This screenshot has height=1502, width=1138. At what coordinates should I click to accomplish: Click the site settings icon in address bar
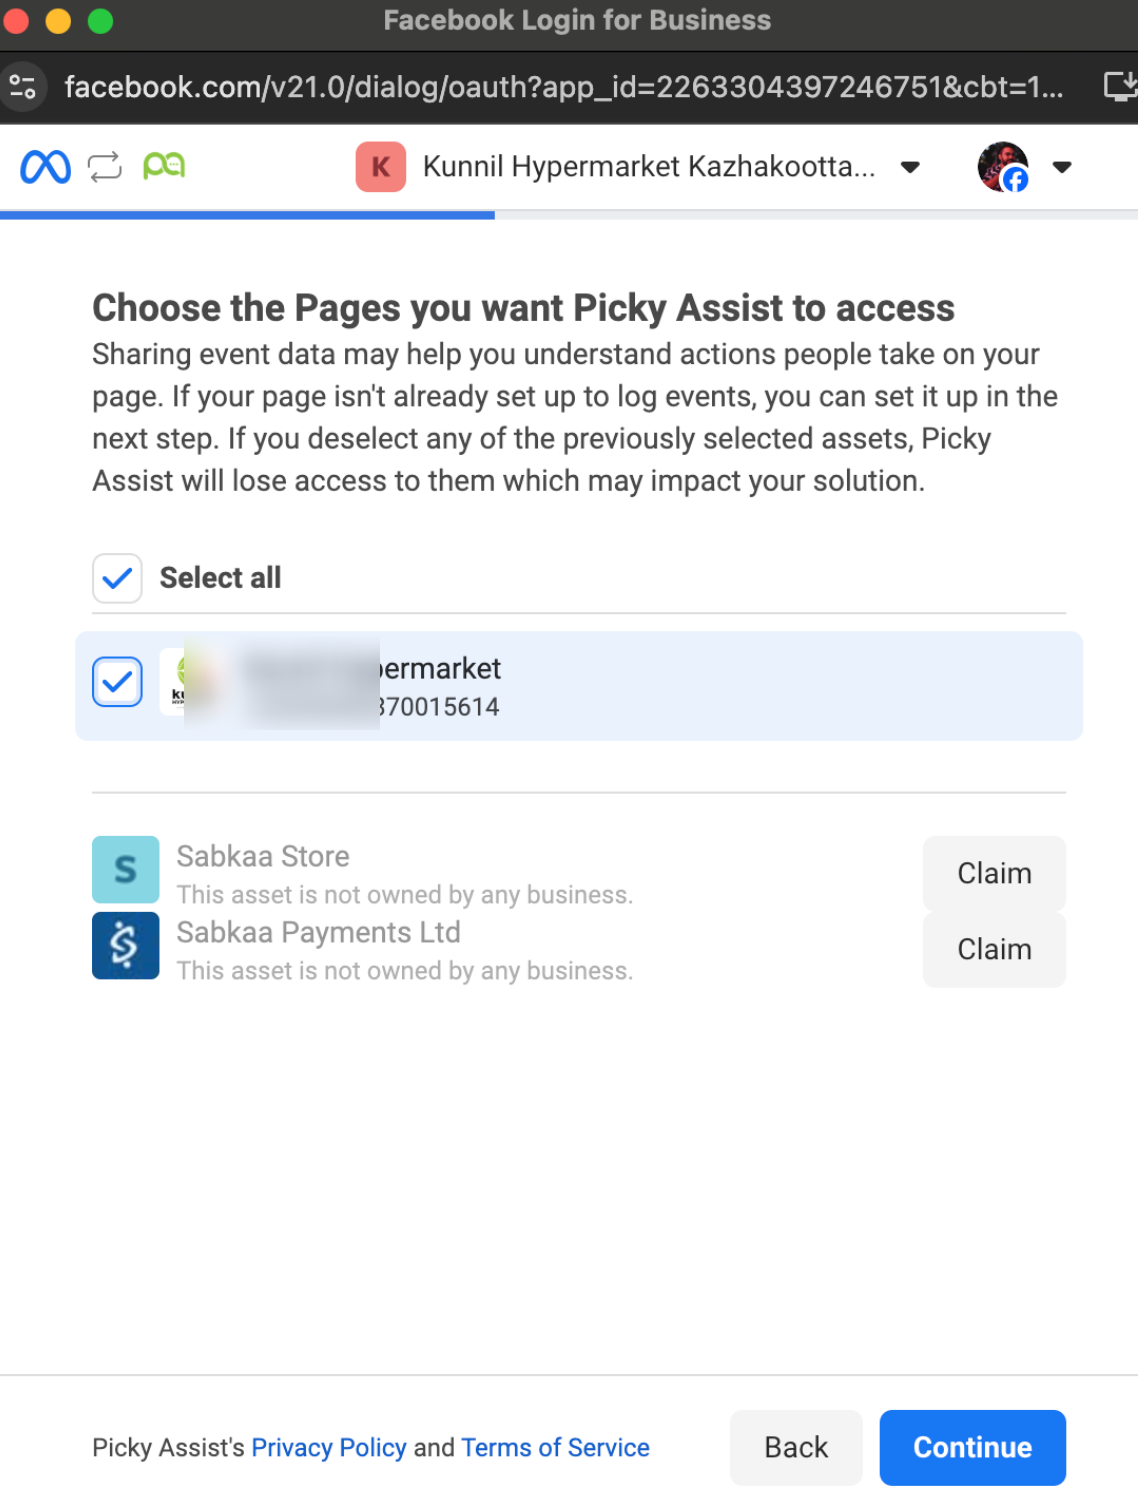click(23, 87)
